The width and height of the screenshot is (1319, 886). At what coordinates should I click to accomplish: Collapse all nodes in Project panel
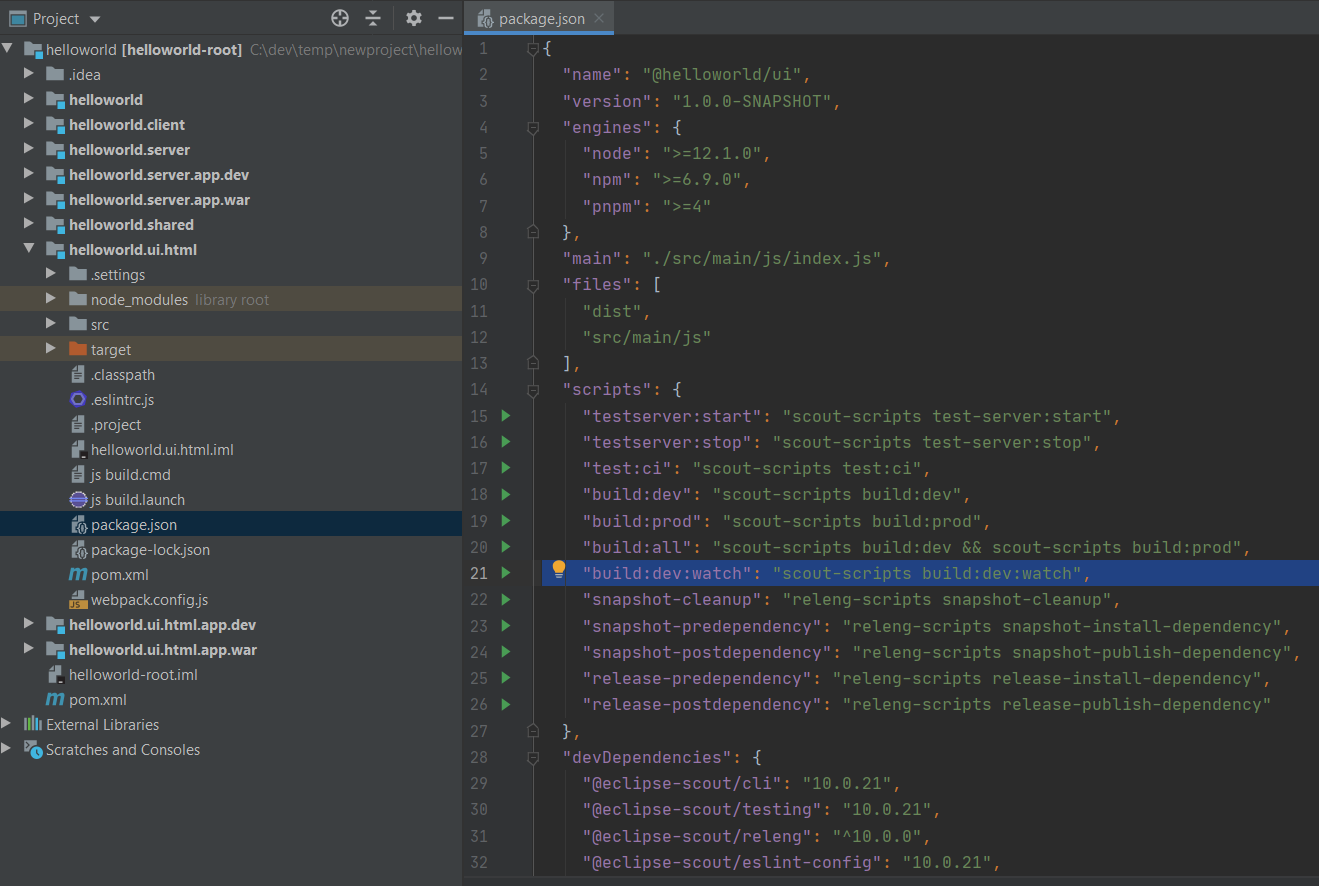tap(373, 18)
